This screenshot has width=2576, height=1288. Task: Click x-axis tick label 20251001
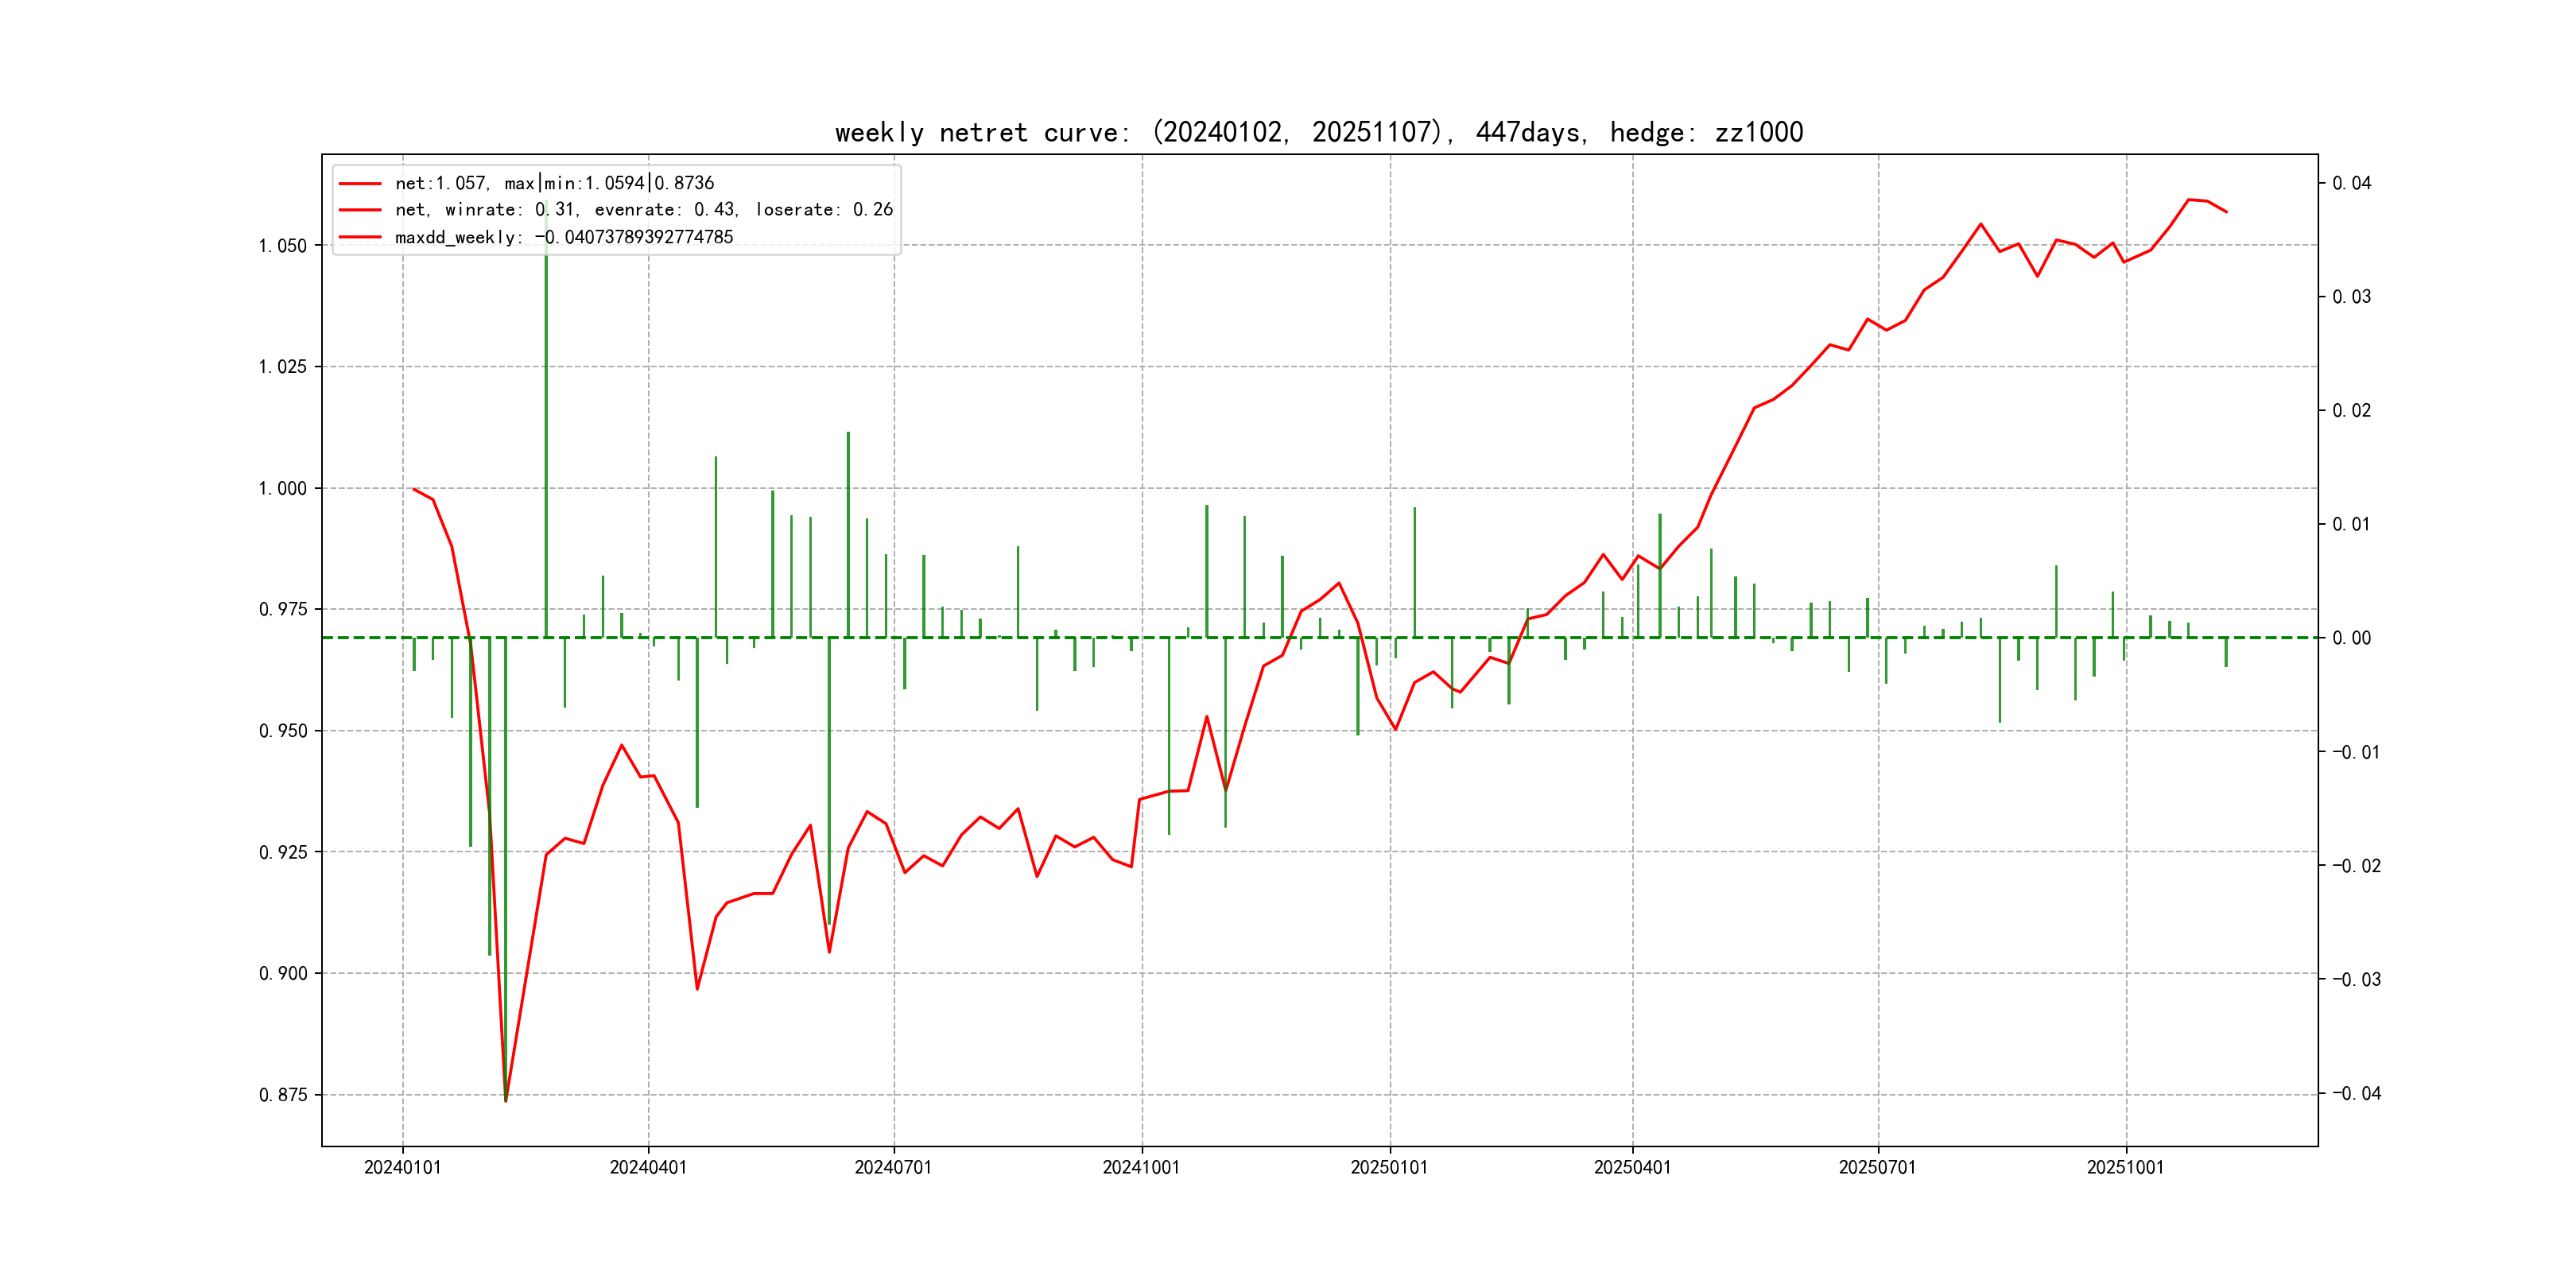click(2125, 1167)
